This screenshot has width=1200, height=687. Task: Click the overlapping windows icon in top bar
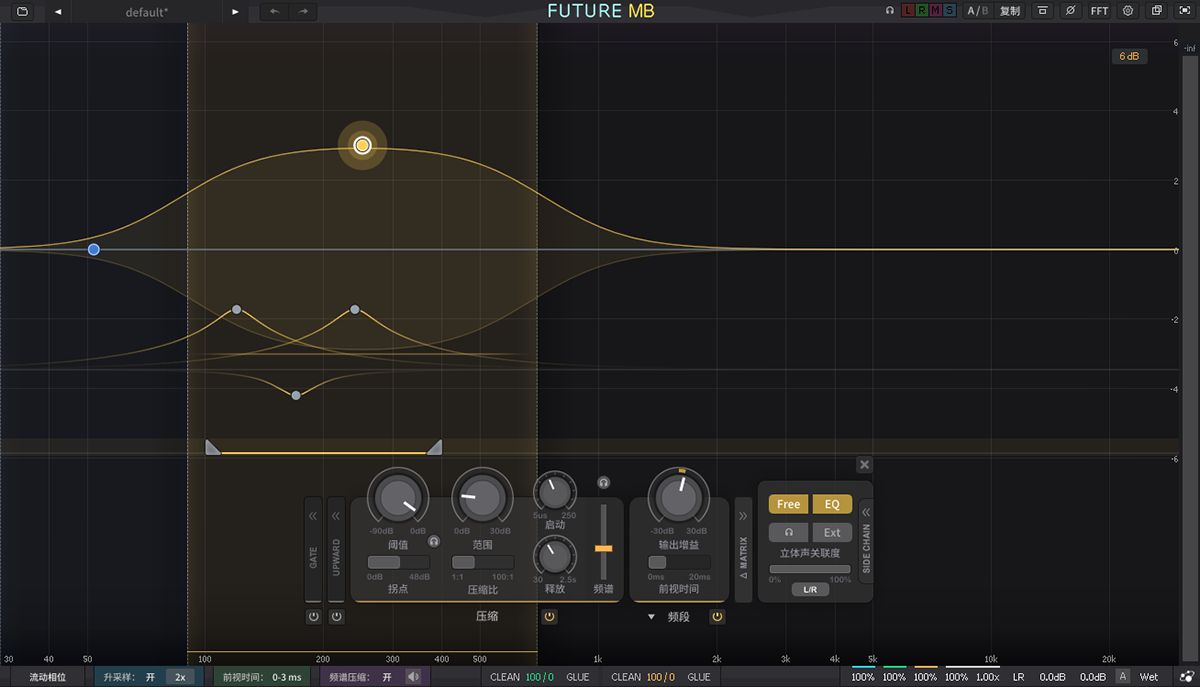(x=1156, y=11)
